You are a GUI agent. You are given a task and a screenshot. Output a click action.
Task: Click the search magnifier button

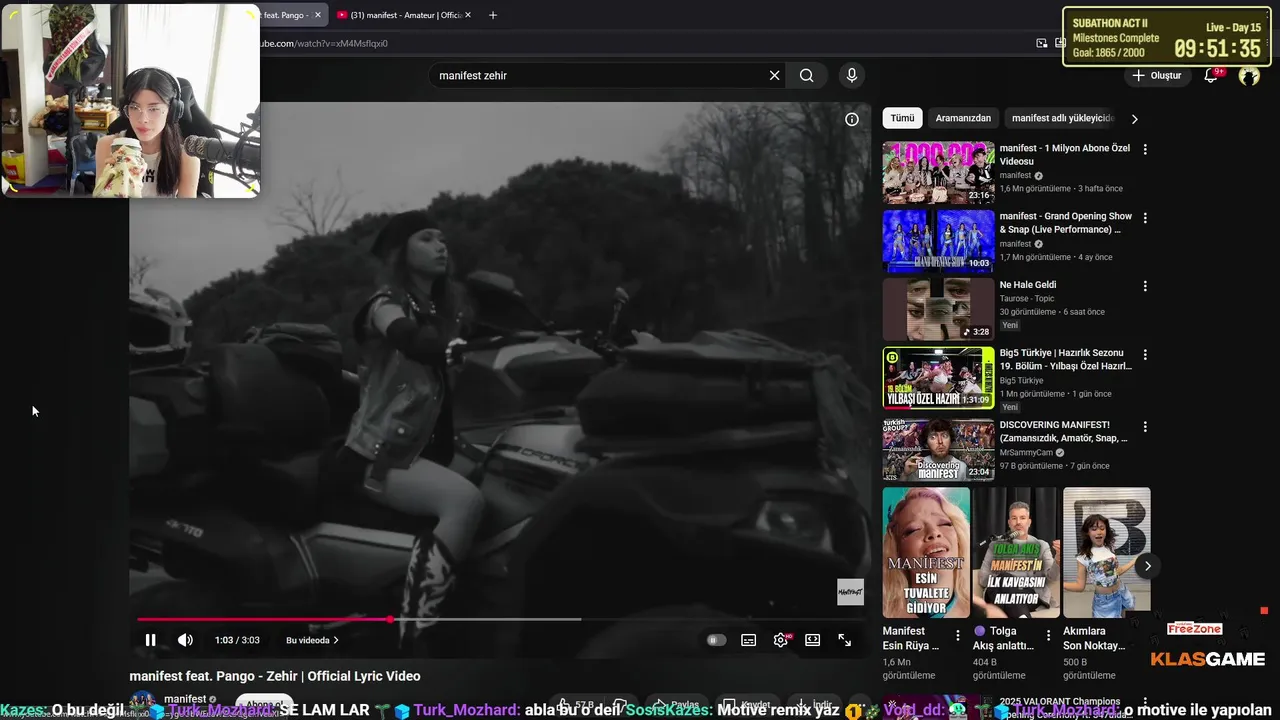807,75
